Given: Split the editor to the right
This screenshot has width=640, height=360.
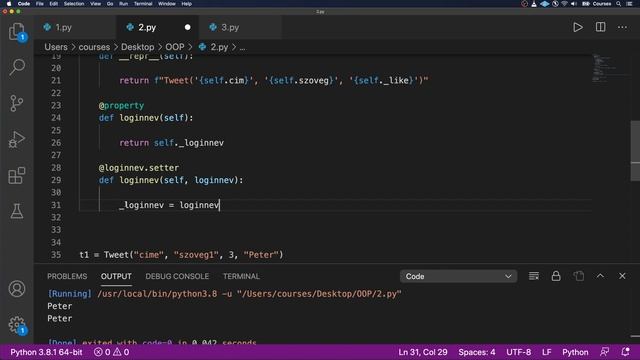Looking at the screenshot, I should point(600,27).
